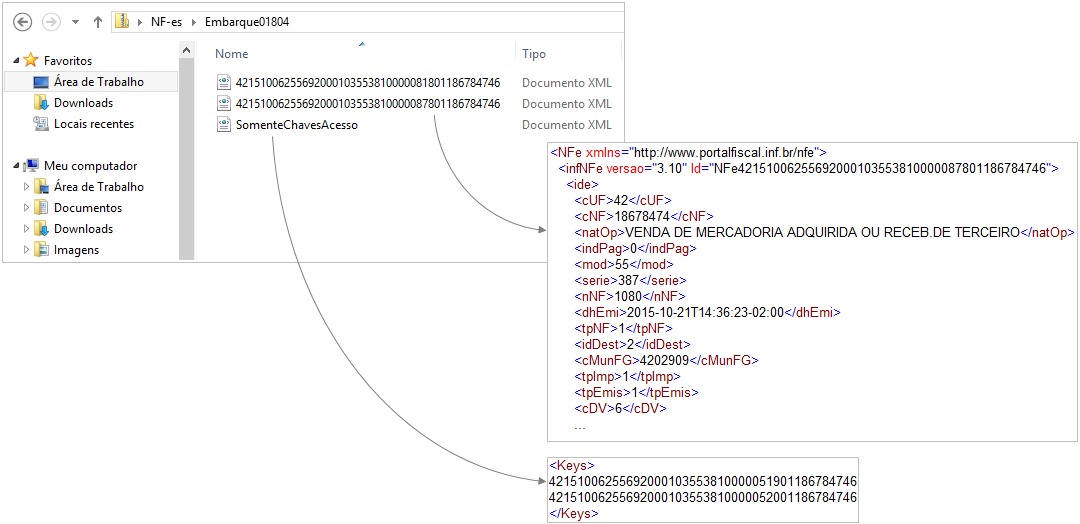Collapse the Favoritos group

coord(17,61)
